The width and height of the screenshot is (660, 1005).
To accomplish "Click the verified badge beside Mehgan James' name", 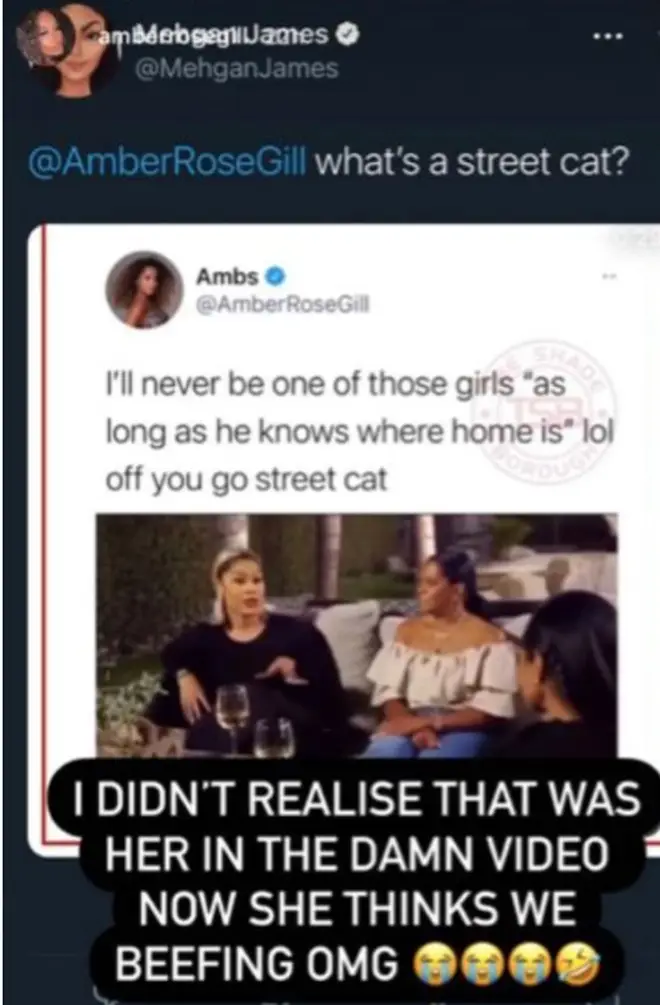I will 349,35.
